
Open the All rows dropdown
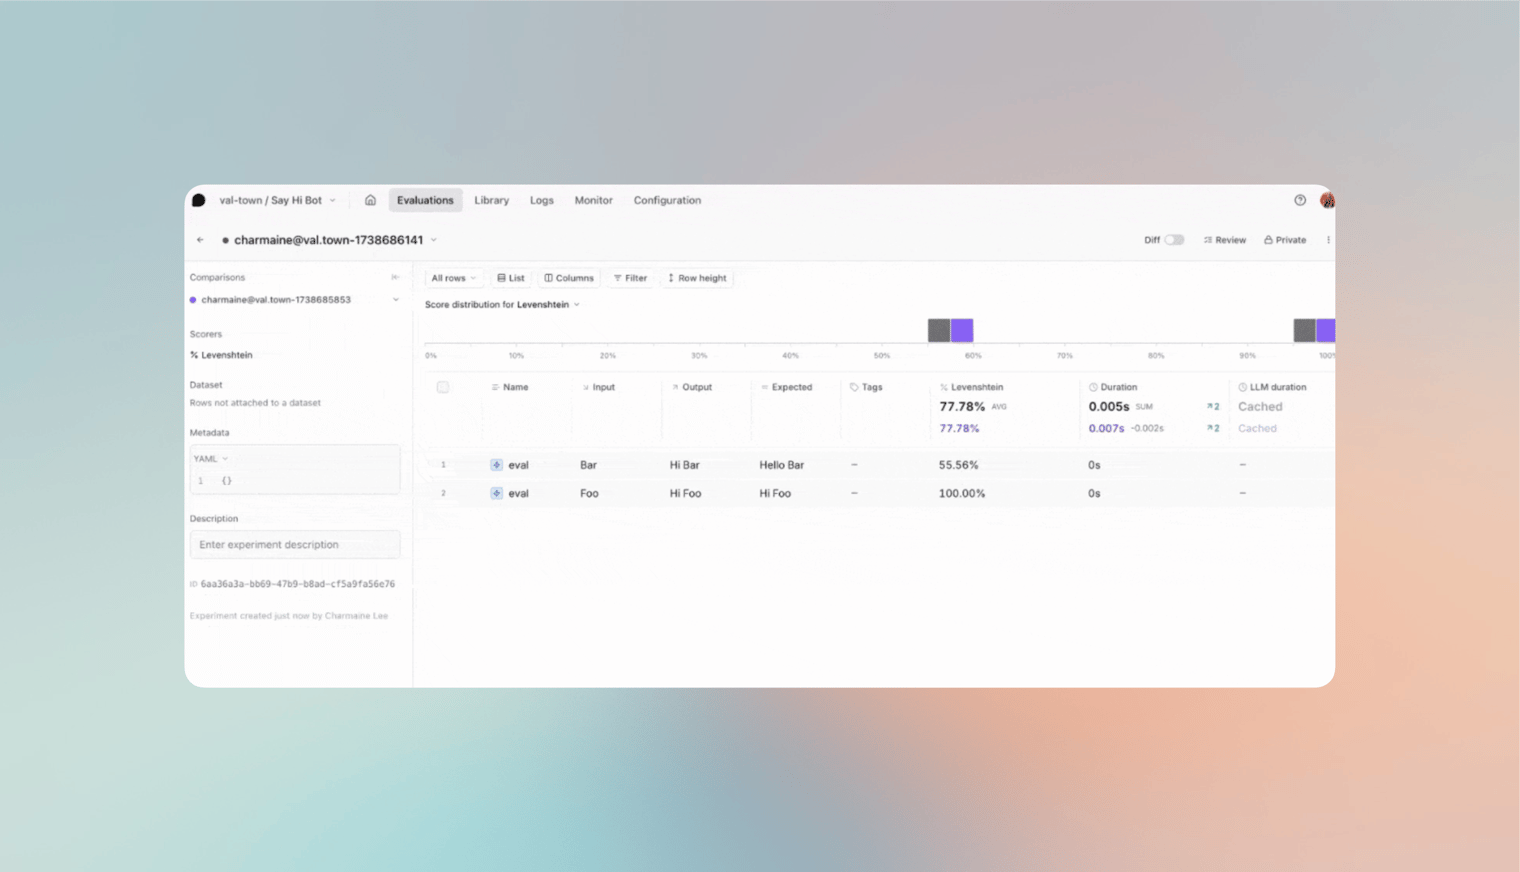pos(453,278)
